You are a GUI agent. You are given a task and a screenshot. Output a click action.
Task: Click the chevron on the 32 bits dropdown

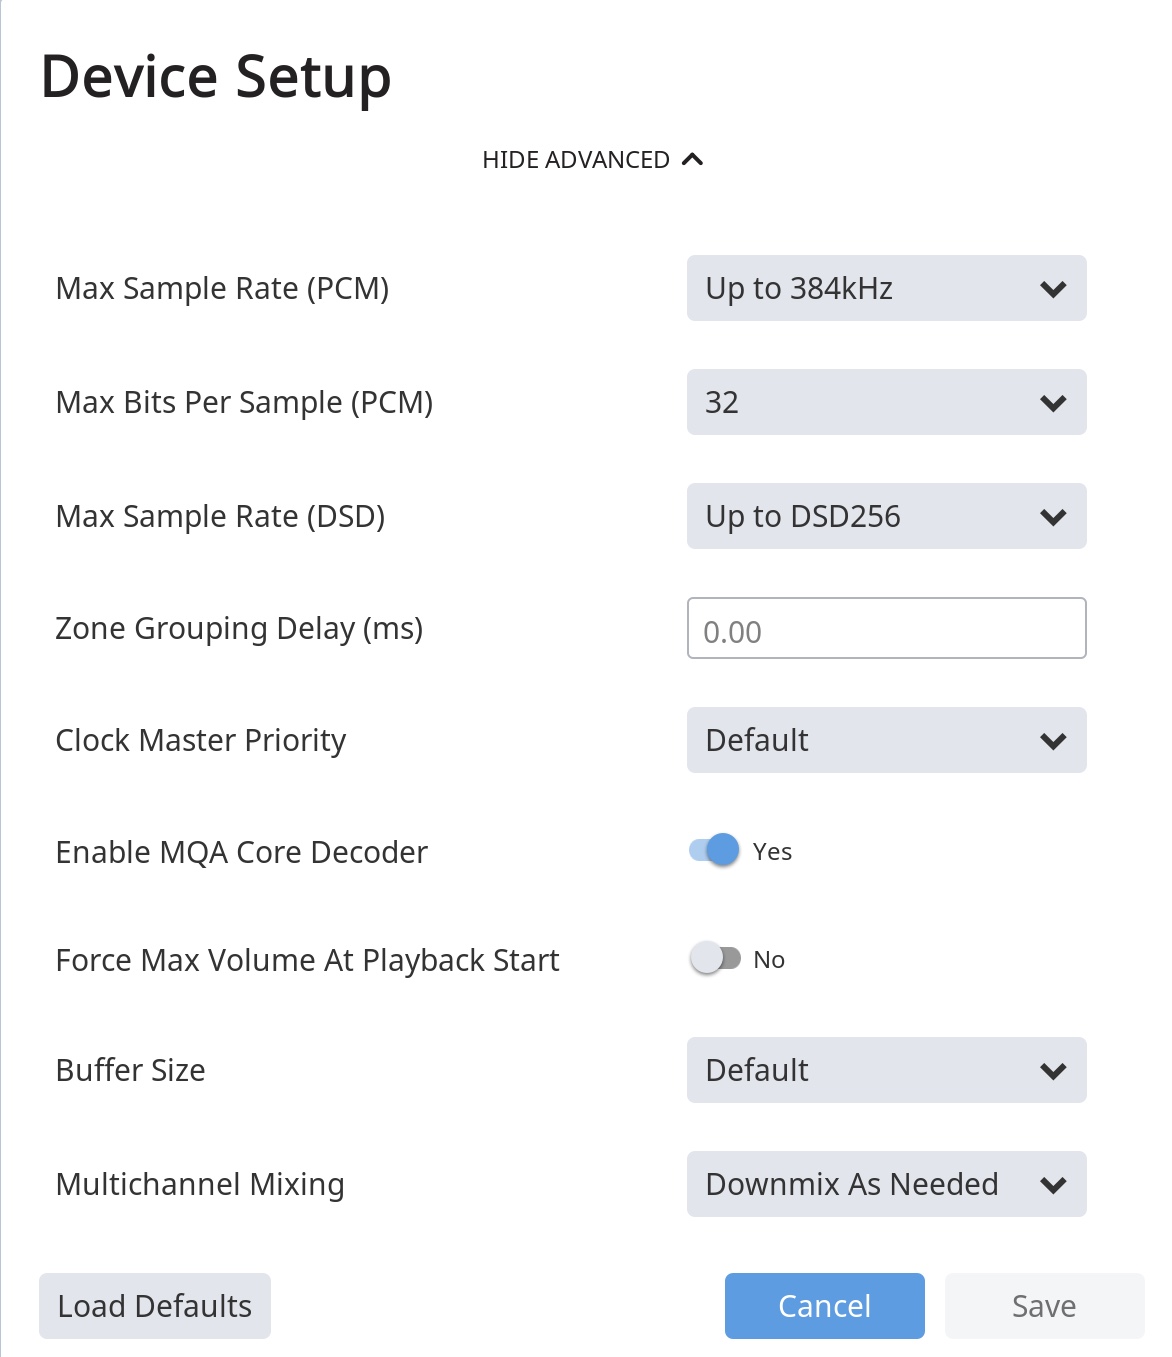click(1053, 403)
